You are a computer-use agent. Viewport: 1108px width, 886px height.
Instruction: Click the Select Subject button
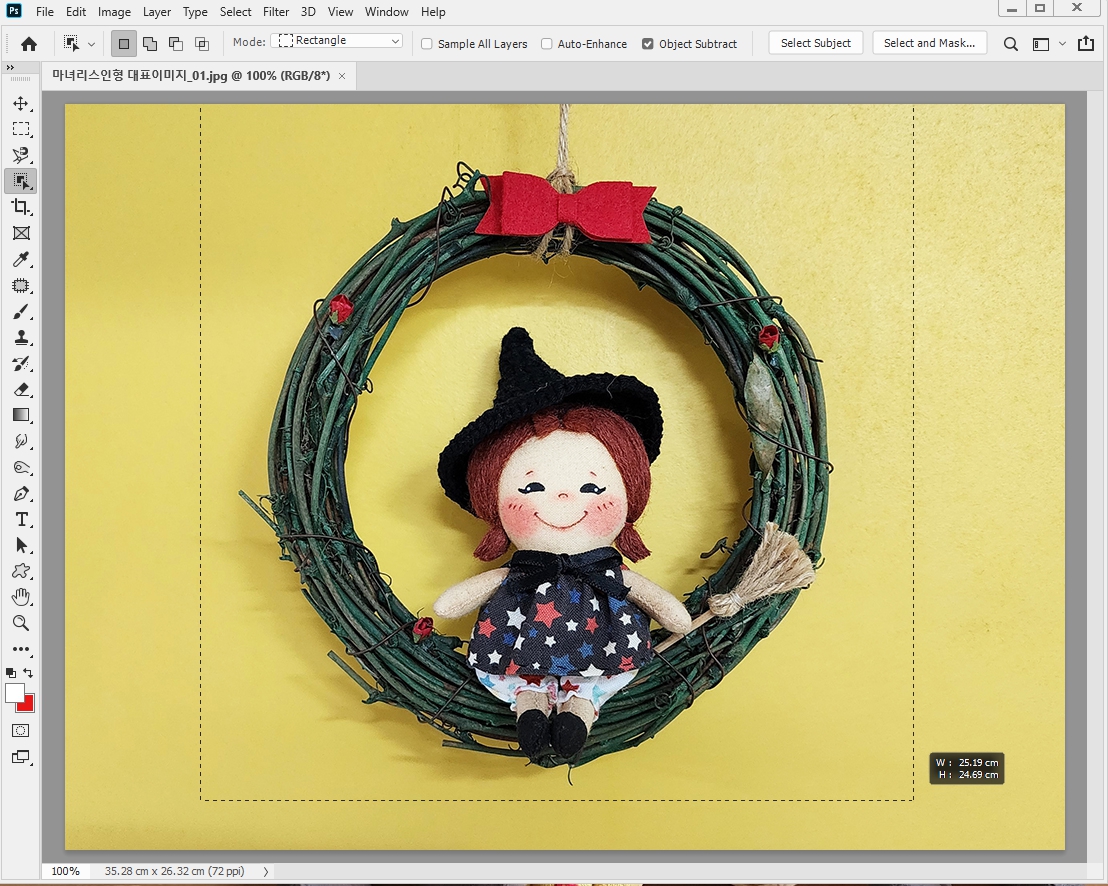click(815, 43)
